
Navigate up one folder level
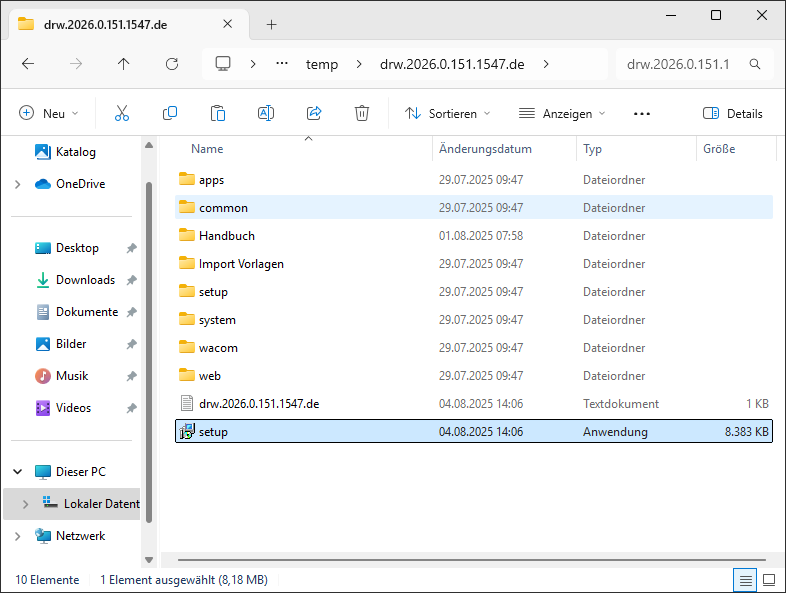[124, 64]
